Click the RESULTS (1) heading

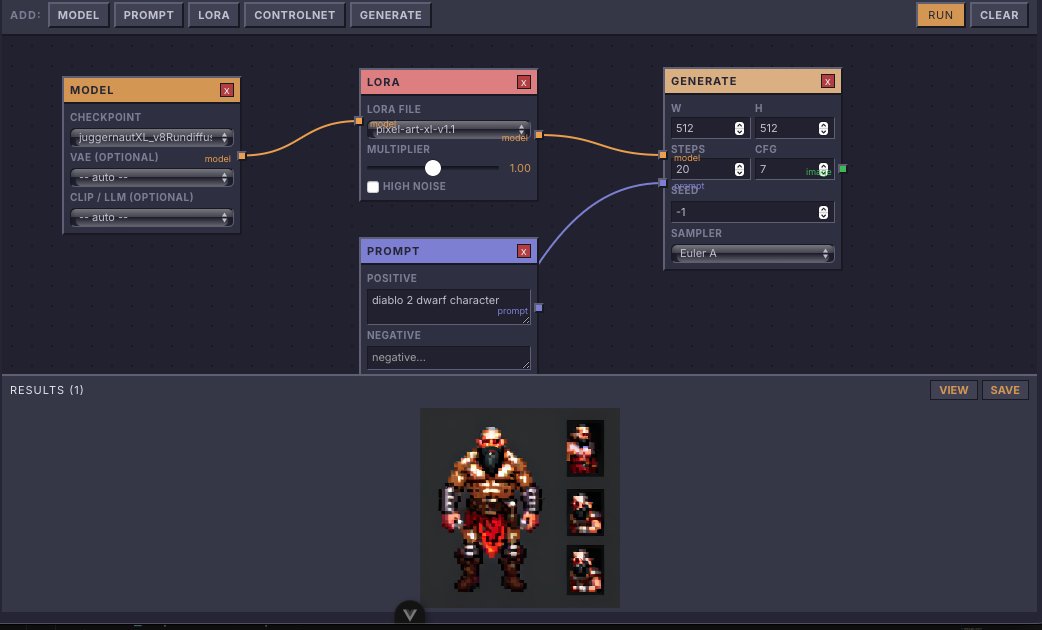47,390
